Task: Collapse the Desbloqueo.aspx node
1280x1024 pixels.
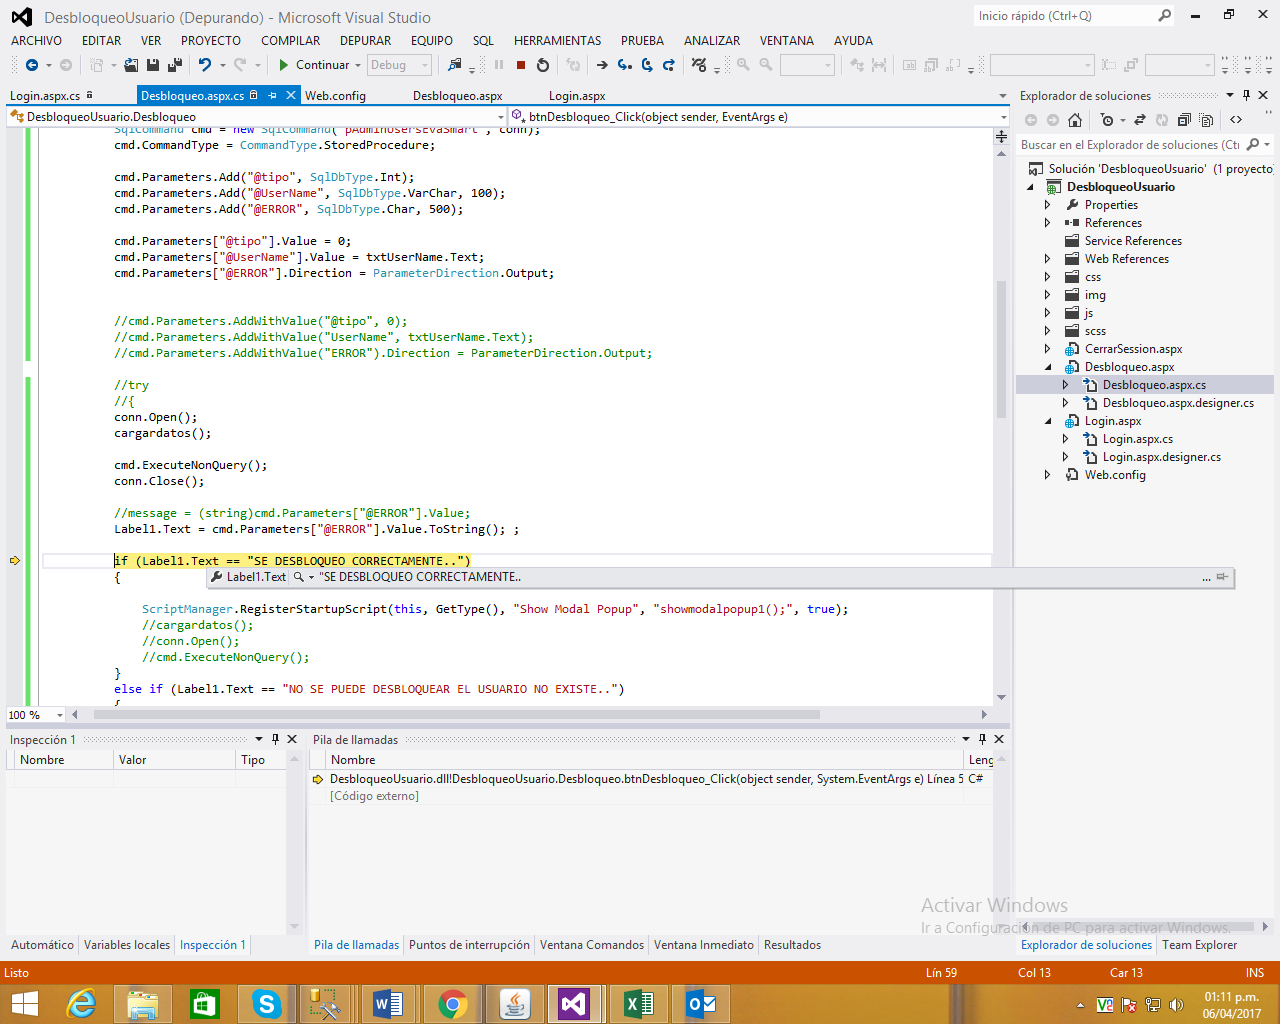Action: coord(1048,367)
